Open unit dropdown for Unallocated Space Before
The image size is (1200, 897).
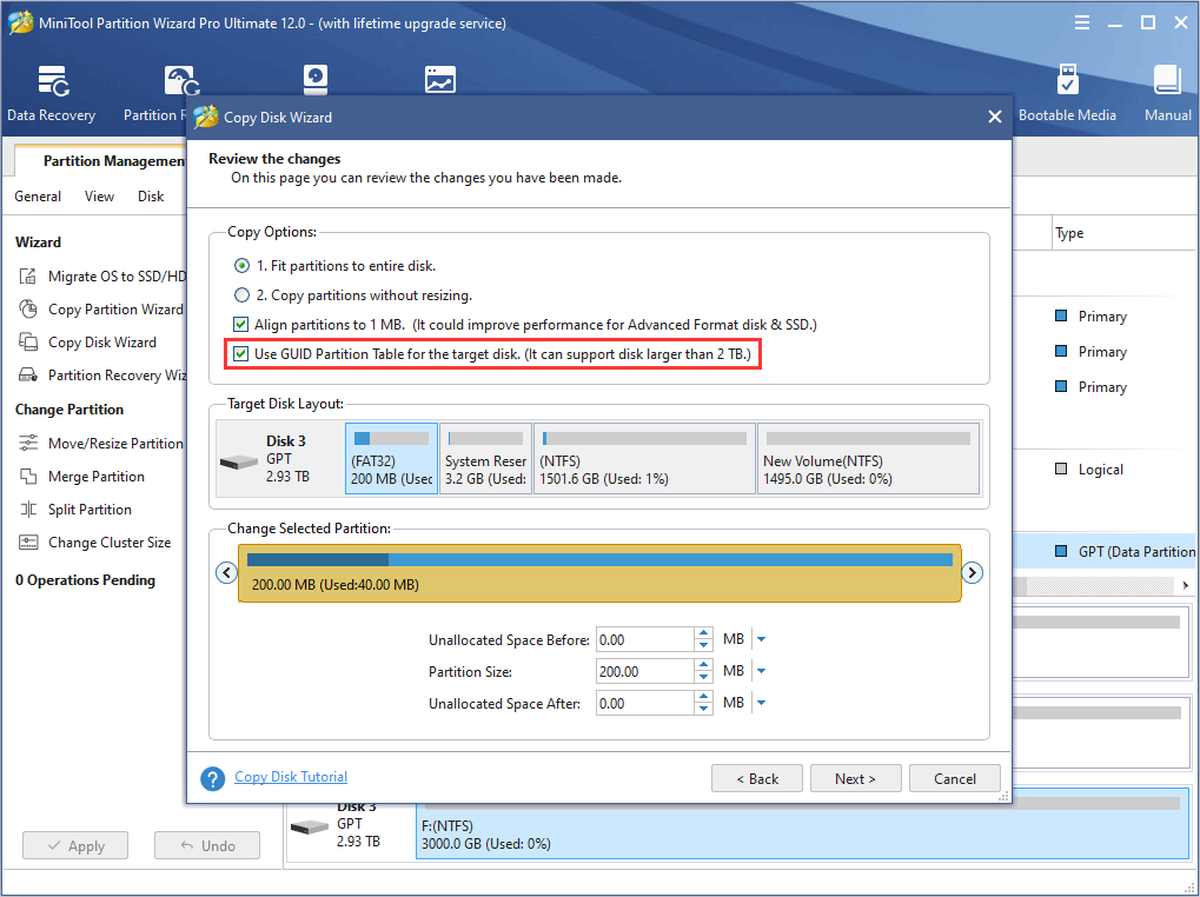pos(761,640)
